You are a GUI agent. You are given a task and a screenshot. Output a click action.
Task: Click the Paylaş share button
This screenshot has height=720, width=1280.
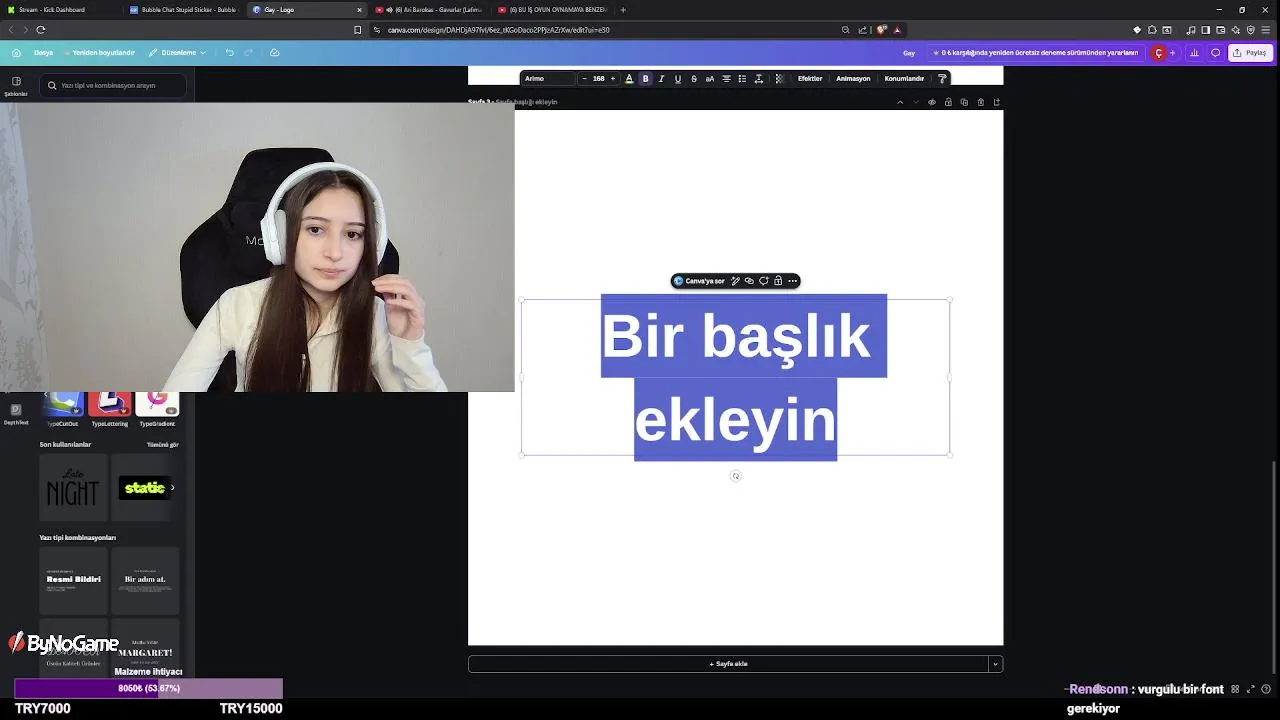pos(1250,53)
